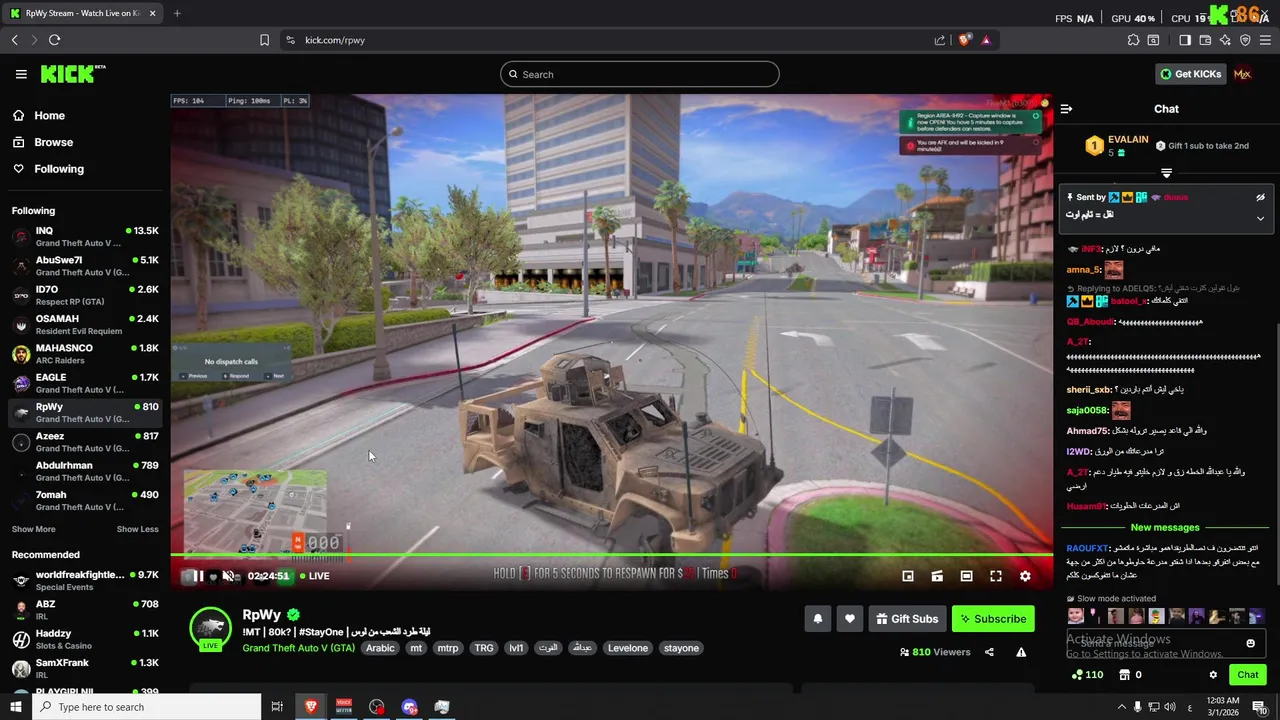Report the stream with the warning icon

[1021, 652]
